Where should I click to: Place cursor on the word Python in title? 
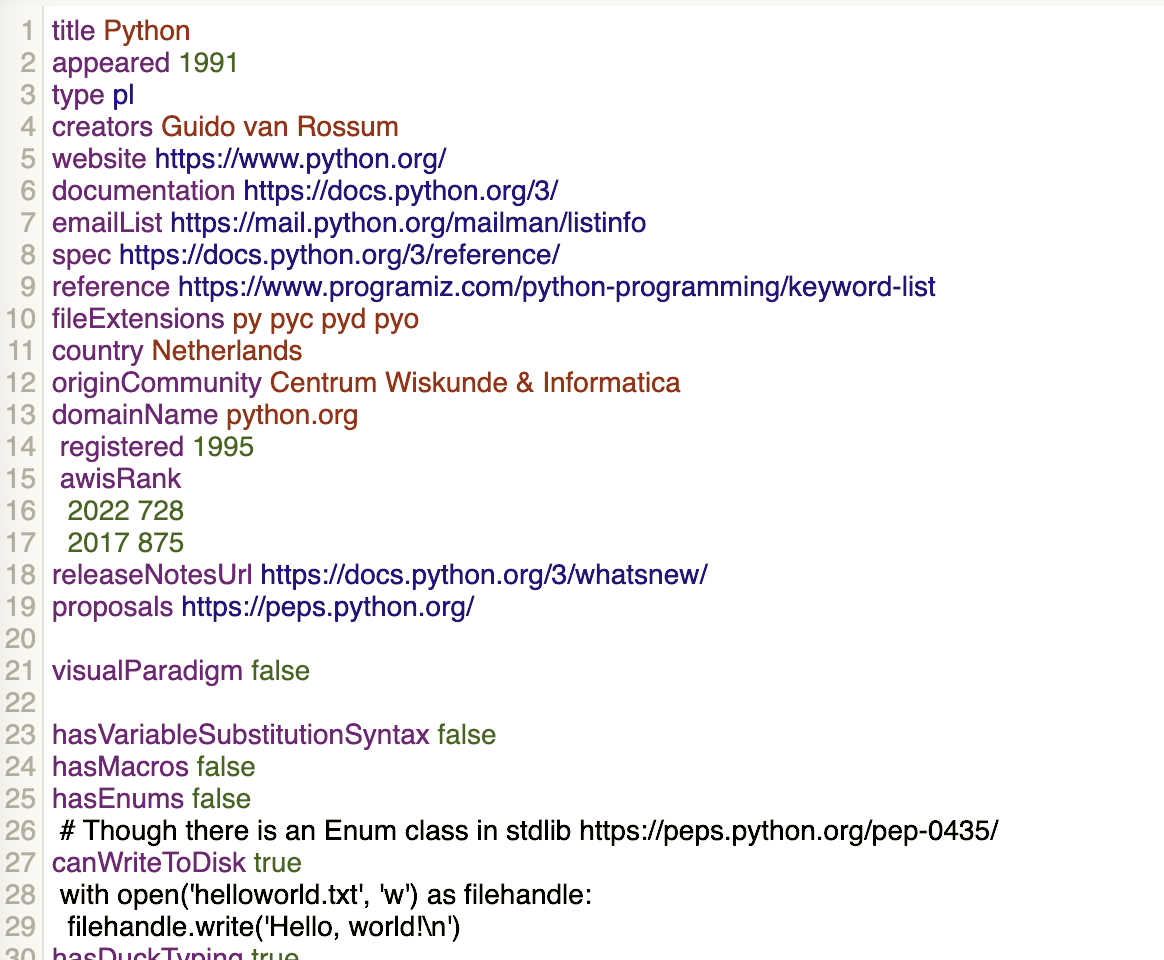(146, 31)
